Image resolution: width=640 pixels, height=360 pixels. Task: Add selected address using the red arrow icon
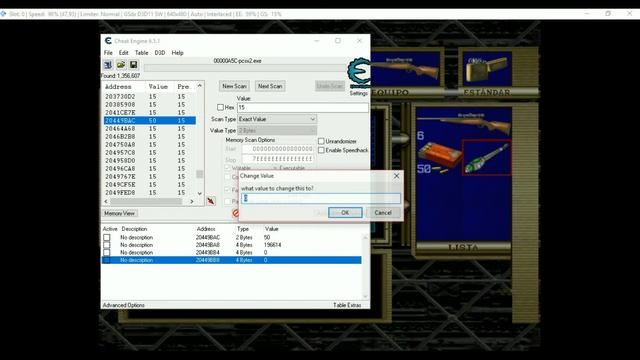point(211,201)
